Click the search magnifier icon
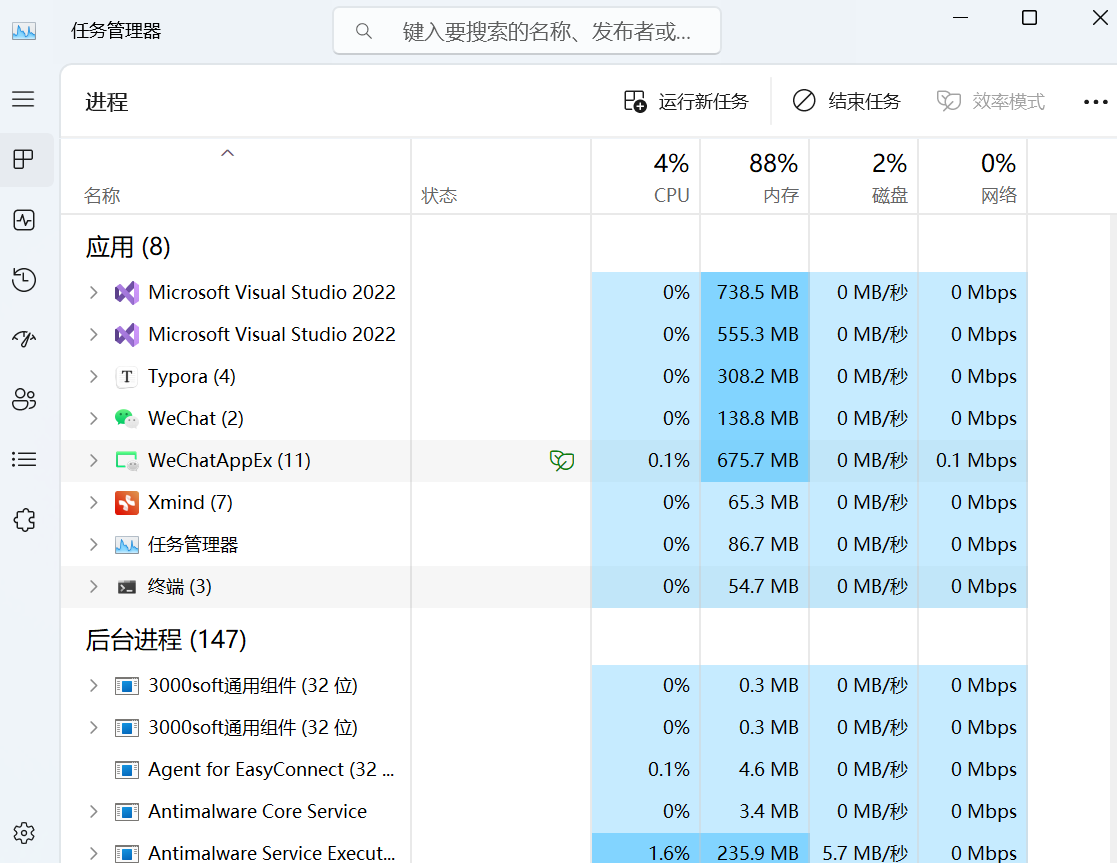 click(x=364, y=31)
